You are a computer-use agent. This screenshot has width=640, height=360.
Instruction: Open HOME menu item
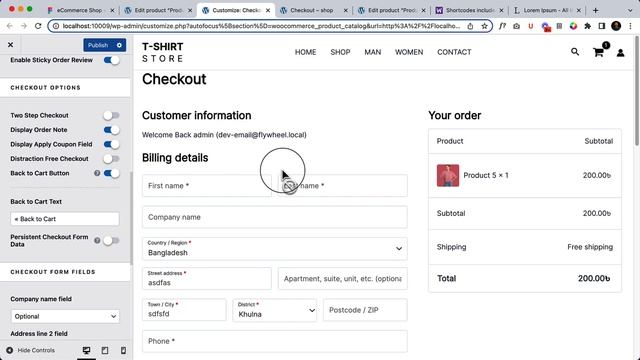pos(305,52)
